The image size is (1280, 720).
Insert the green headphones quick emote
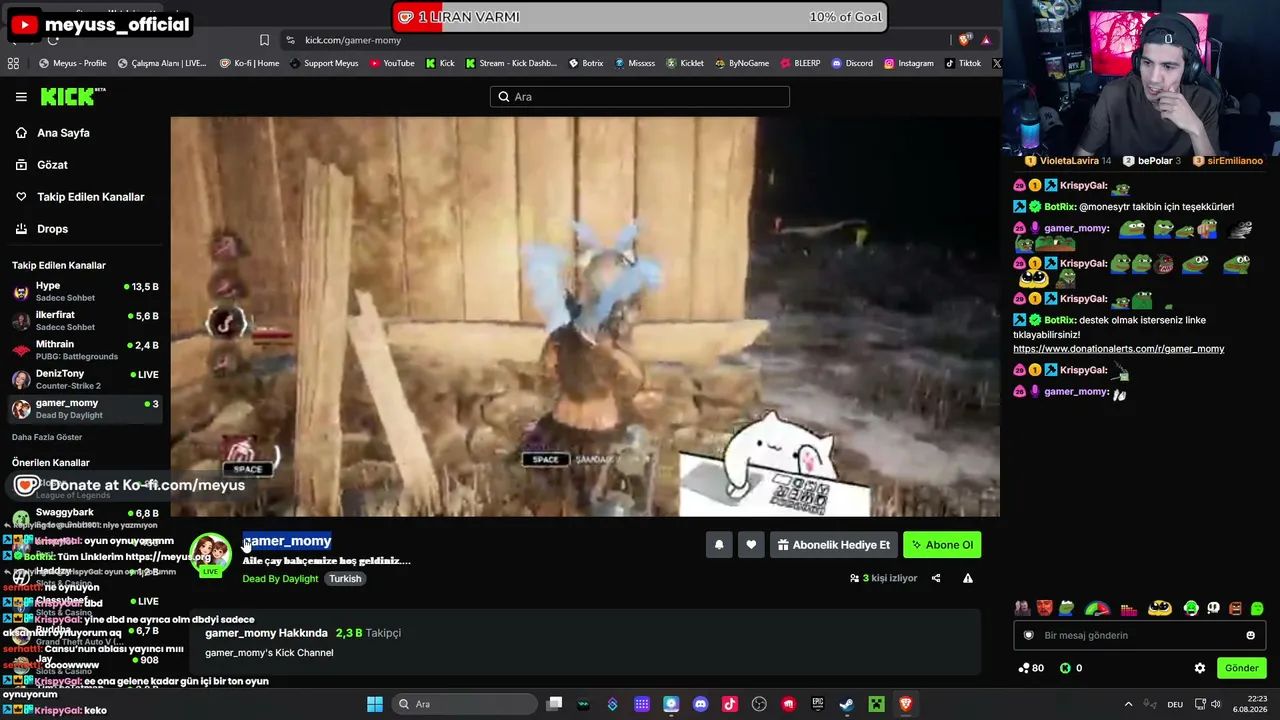(x=1190, y=608)
